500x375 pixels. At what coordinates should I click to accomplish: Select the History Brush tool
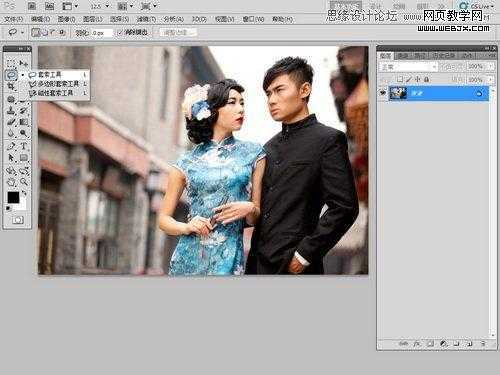pos(24,111)
